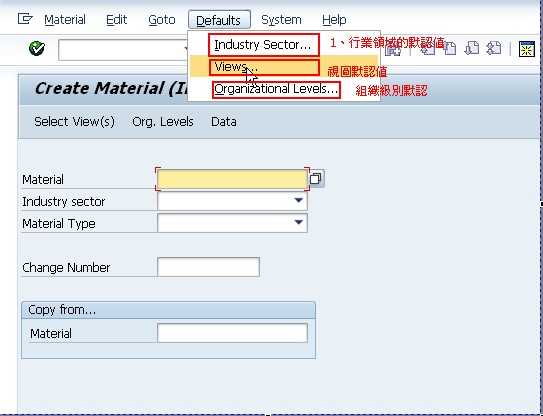Click the highlighted Material input field

(232, 179)
